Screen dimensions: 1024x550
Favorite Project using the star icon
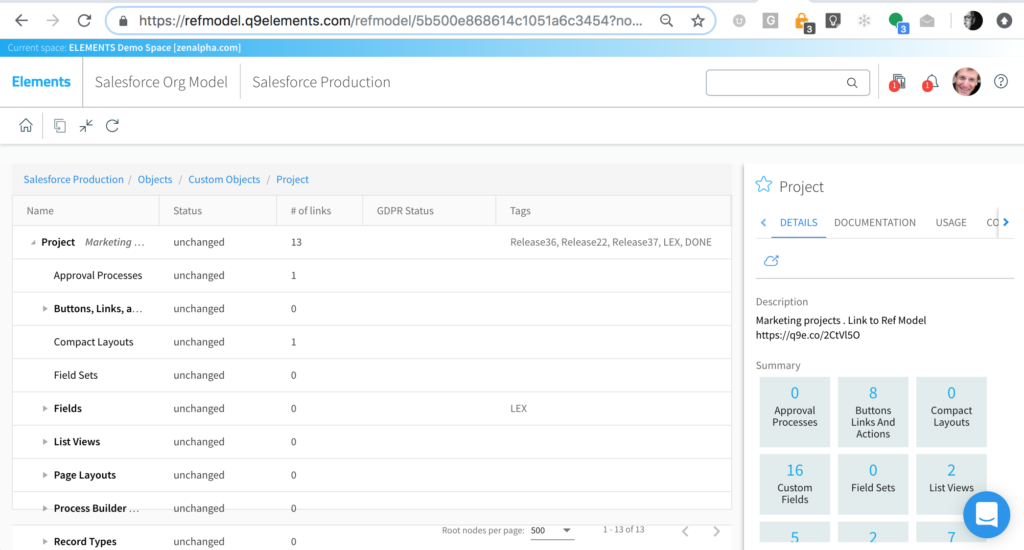[x=764, y=185]
